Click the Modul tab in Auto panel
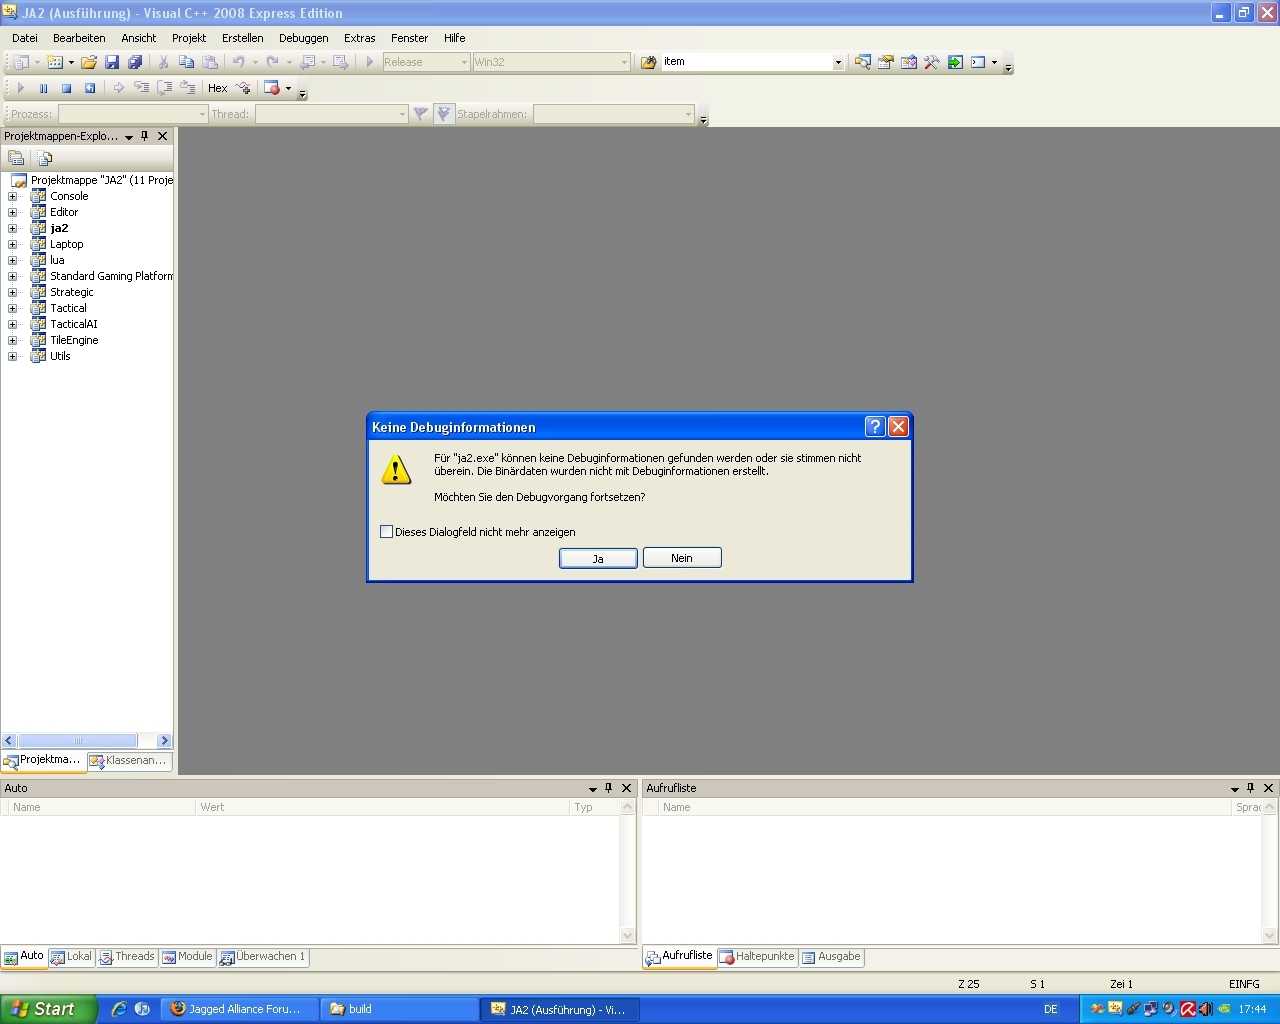Image resolution: width=1280 pixels, height=1024 pixels. tap(187, 957)
